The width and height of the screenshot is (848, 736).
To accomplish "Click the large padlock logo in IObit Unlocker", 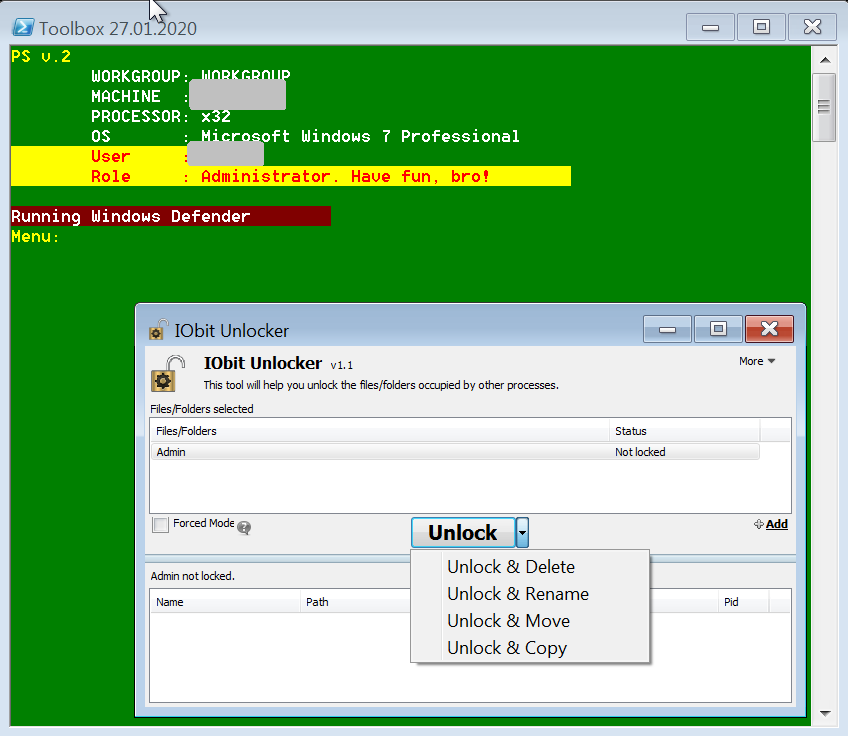I will [167, 374].
